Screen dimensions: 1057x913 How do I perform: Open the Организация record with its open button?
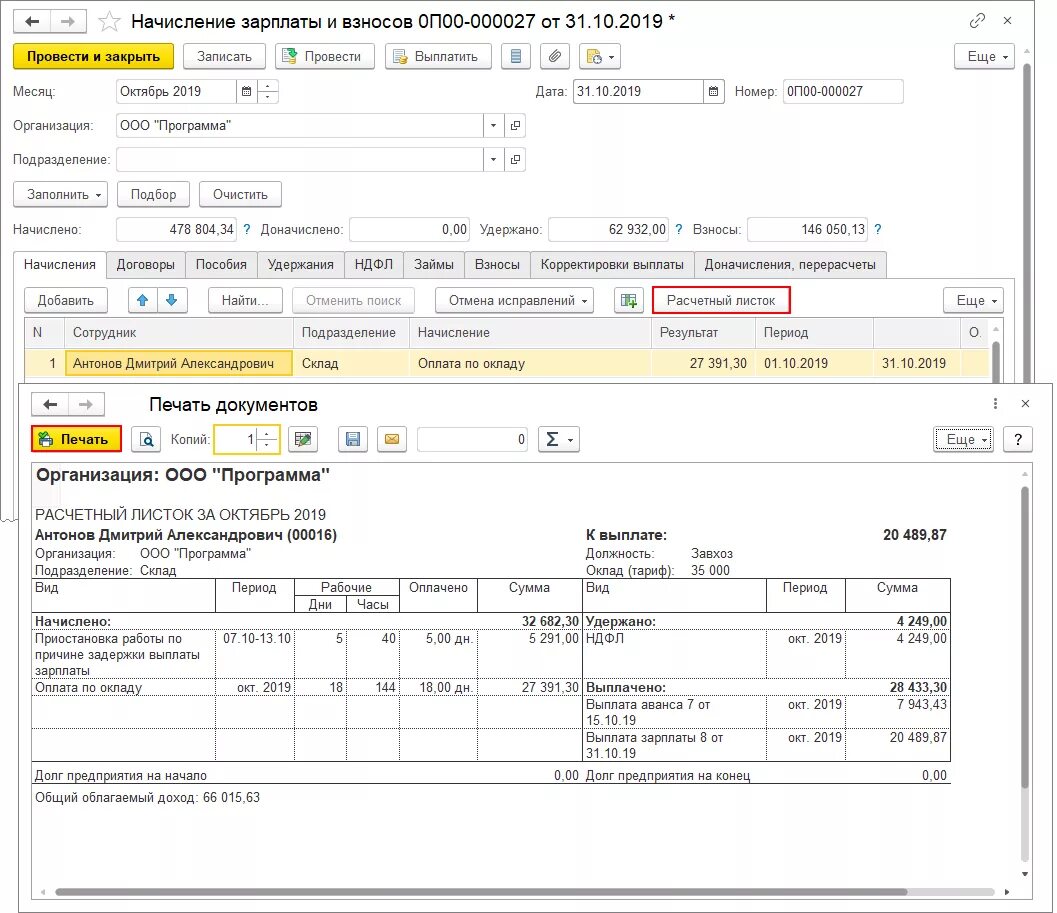(x=515, y=125)
